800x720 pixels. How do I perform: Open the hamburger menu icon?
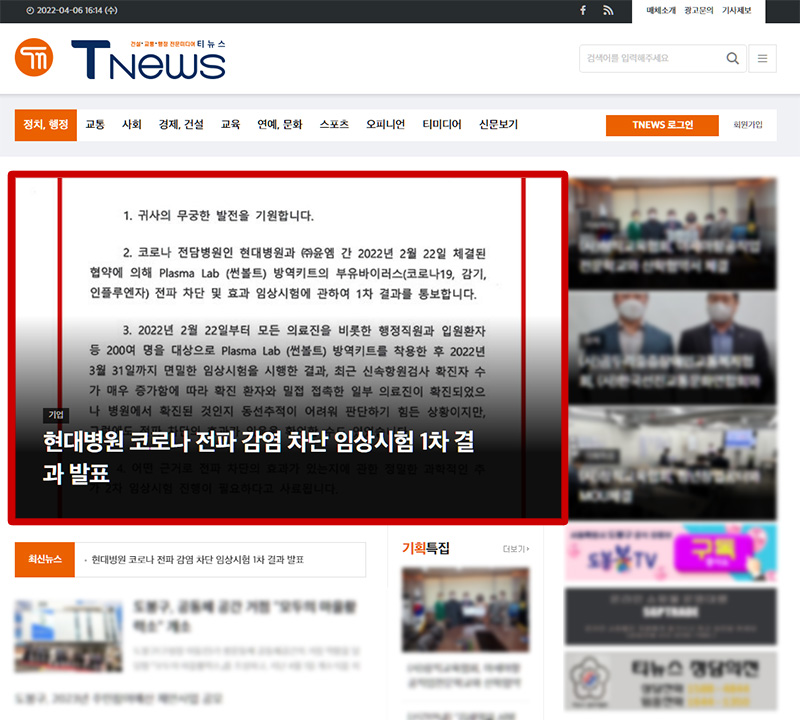pos(762,59)
